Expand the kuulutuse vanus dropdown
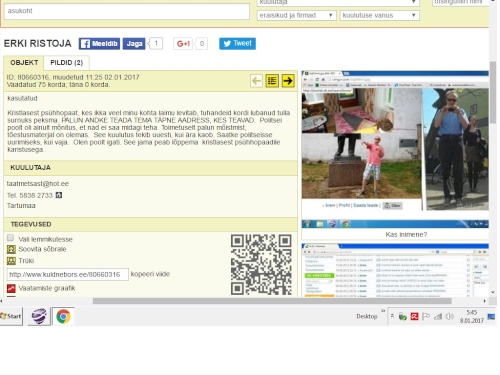The width and height of the screenshot is (500, 375). coord(379,15)
